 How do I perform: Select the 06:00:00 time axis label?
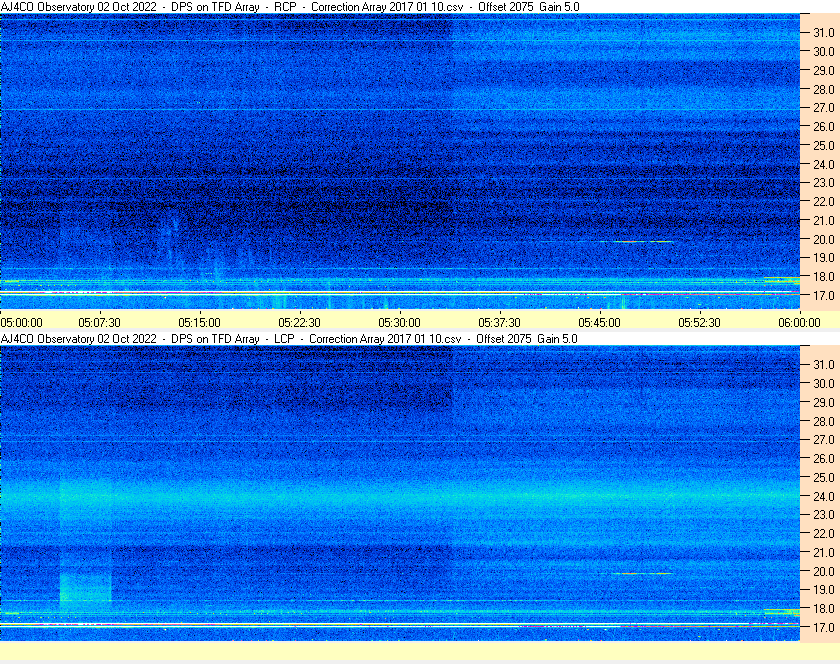pyautogui.click(x=799, y=323)
